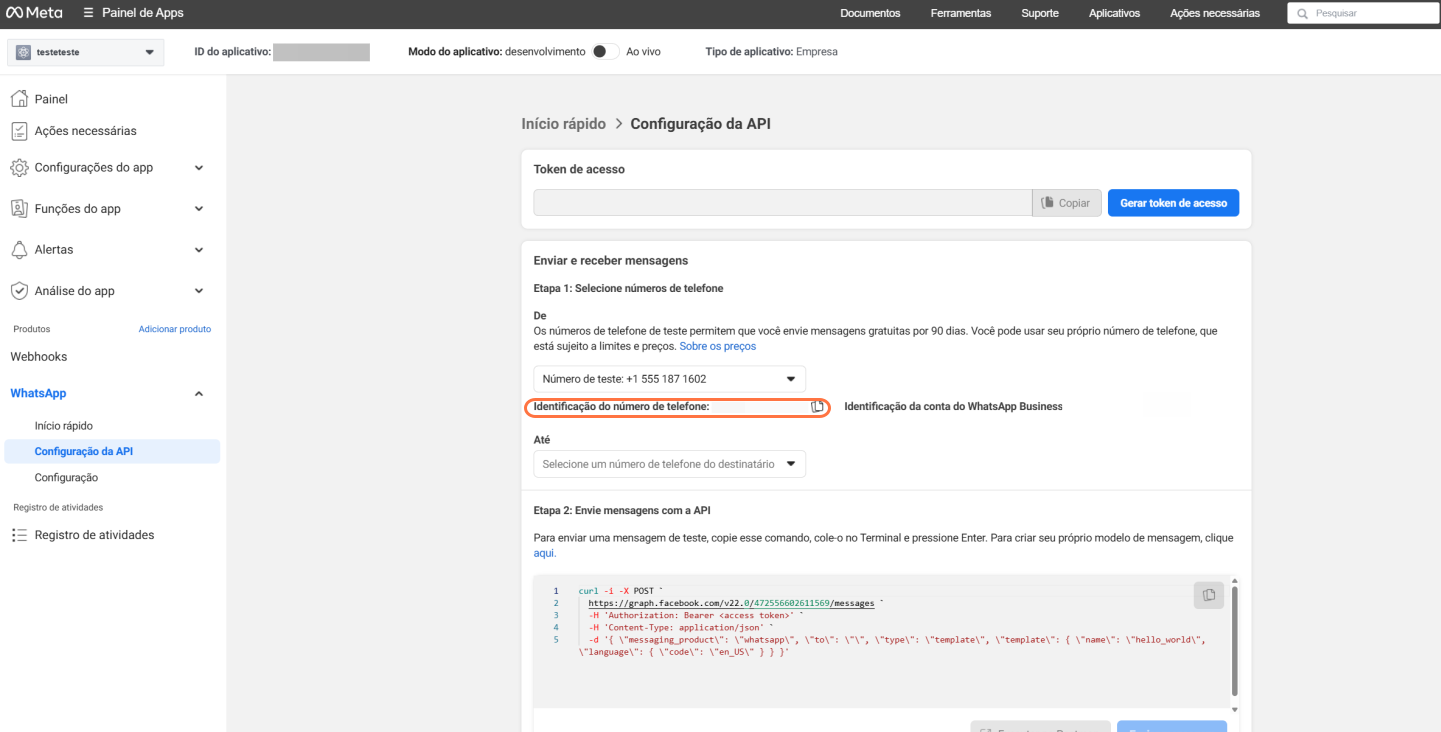Viewport: 1441px width, 732px height.
Task: Open Documentos in the top menu
Action: tap(870, 13)
